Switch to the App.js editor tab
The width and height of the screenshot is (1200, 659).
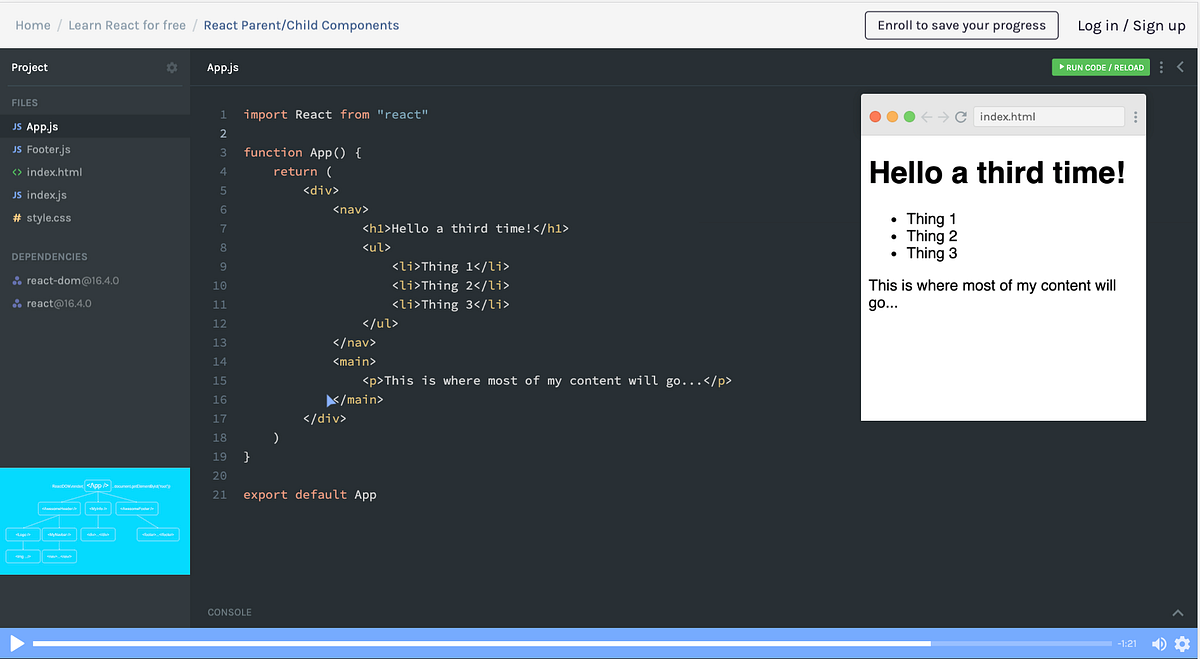pyautogui.click(x=222, y=67)
